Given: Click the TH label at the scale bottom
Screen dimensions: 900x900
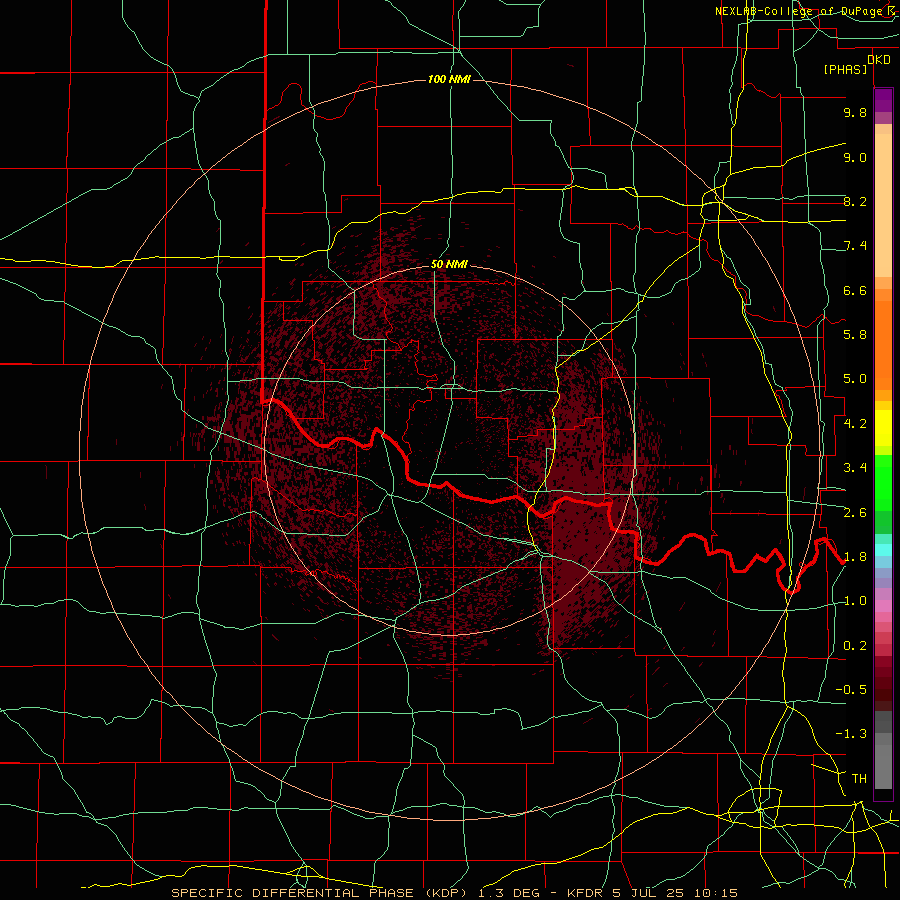Looking at the screenshot, I should (x=859, y=779).
